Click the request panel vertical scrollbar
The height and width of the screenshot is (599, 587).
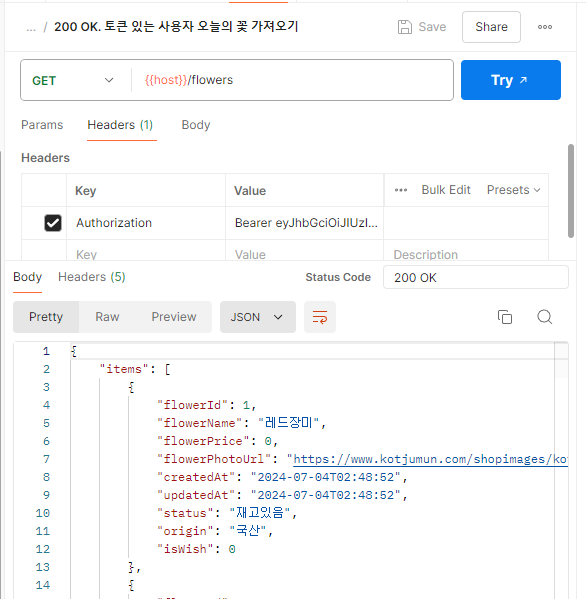tap(571, 191)
